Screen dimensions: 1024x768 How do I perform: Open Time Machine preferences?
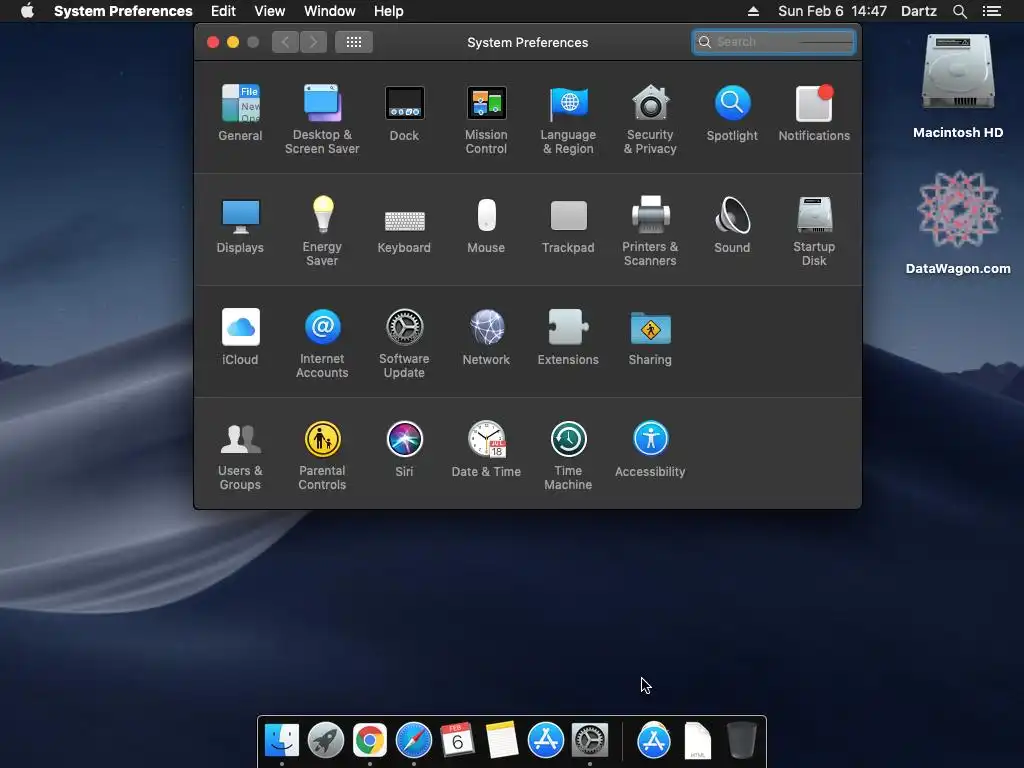[568, 455]
